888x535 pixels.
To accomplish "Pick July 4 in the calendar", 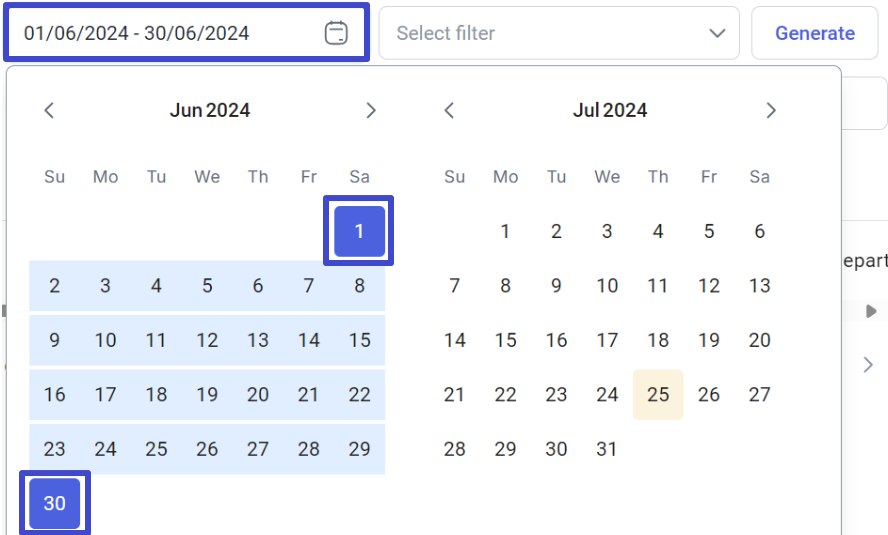I will click(658, 231).
